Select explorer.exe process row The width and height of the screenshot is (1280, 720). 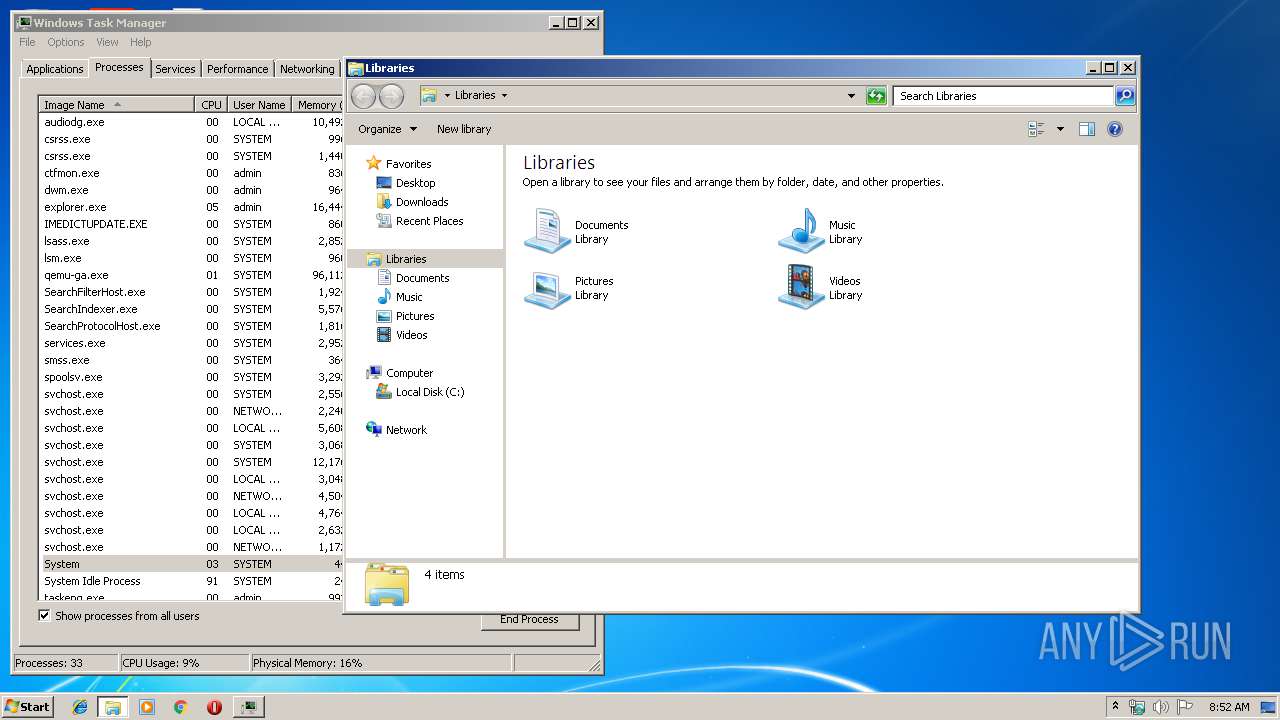(192, 207)
